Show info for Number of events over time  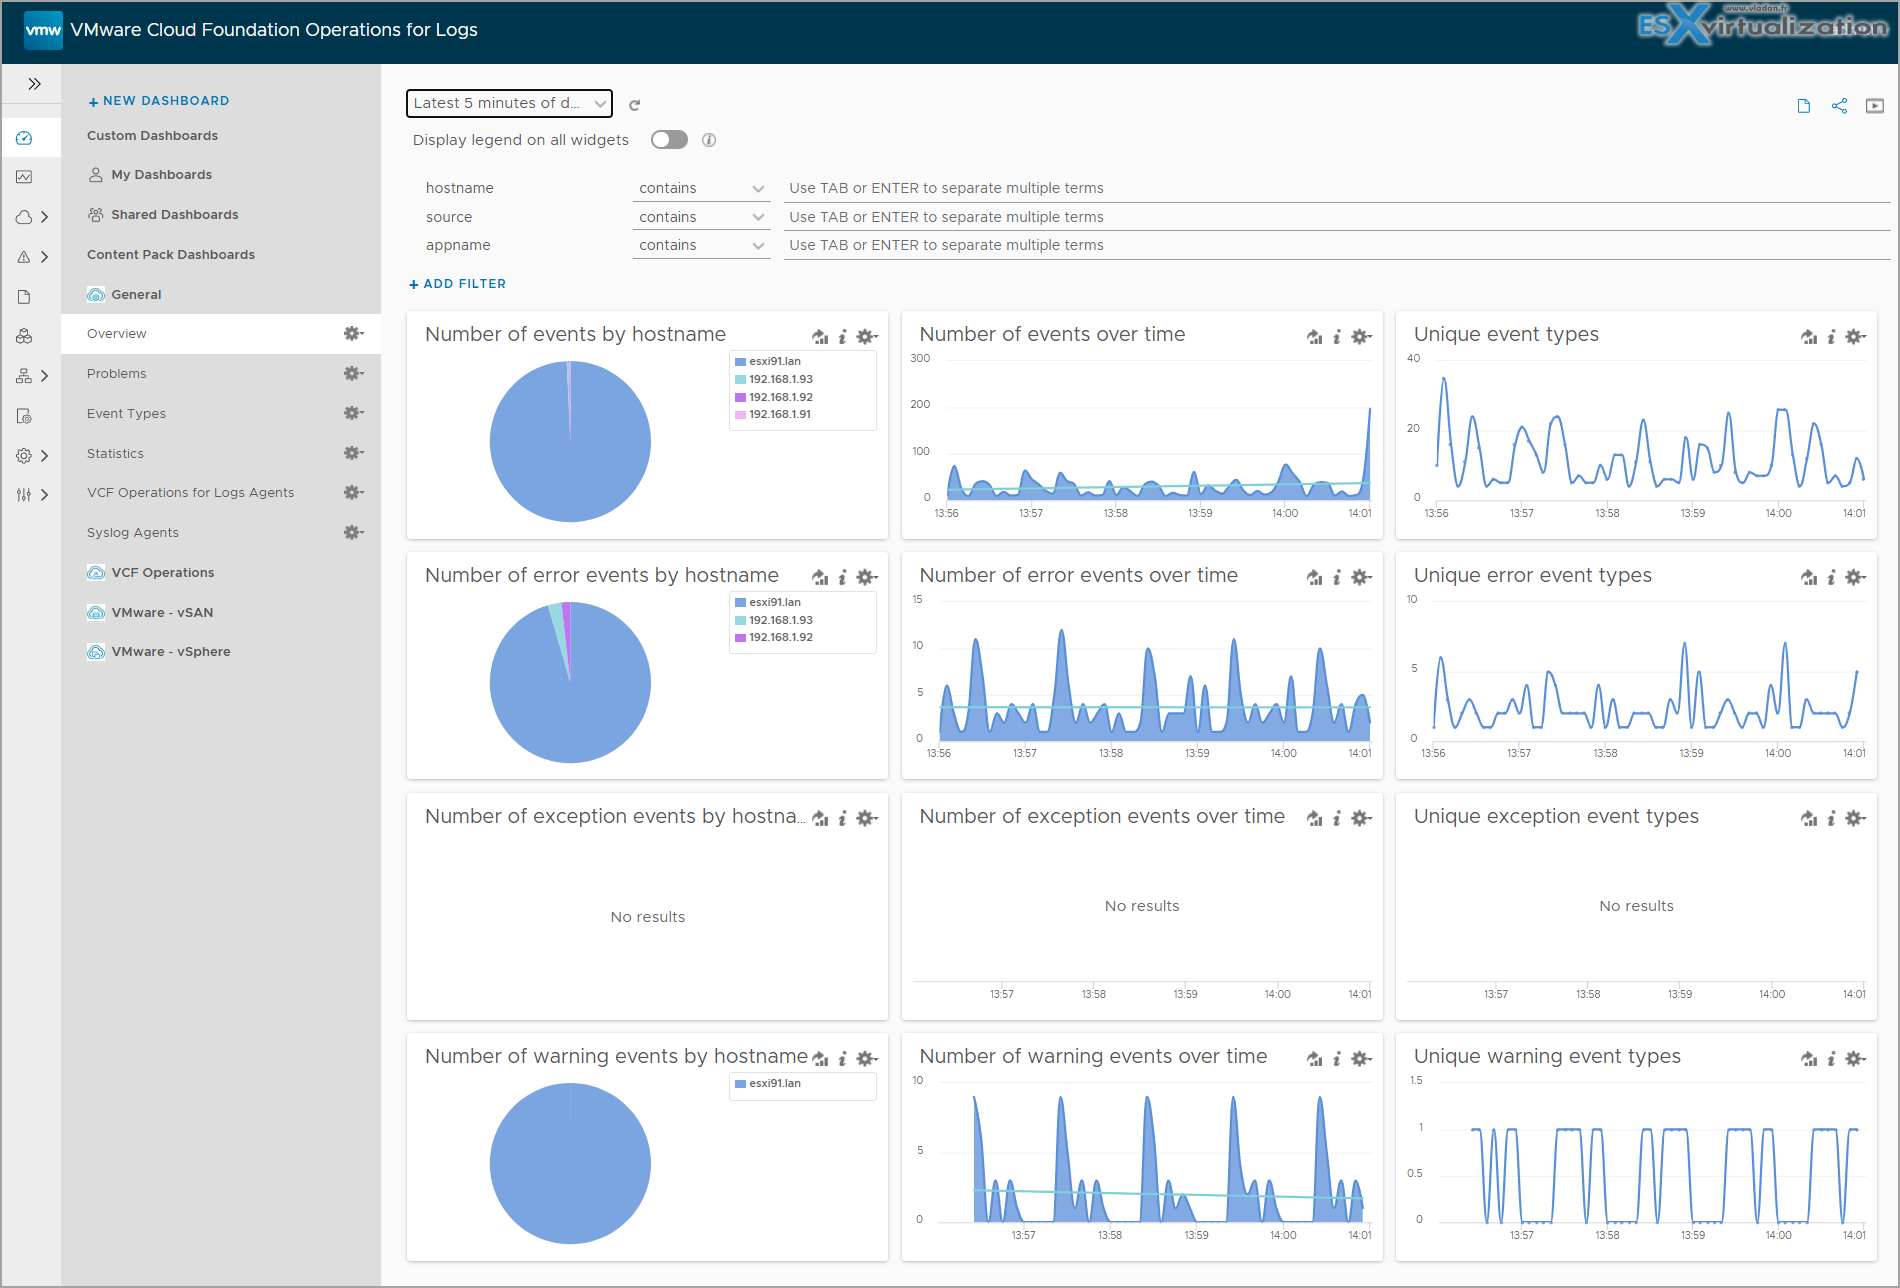(1336, 337)
